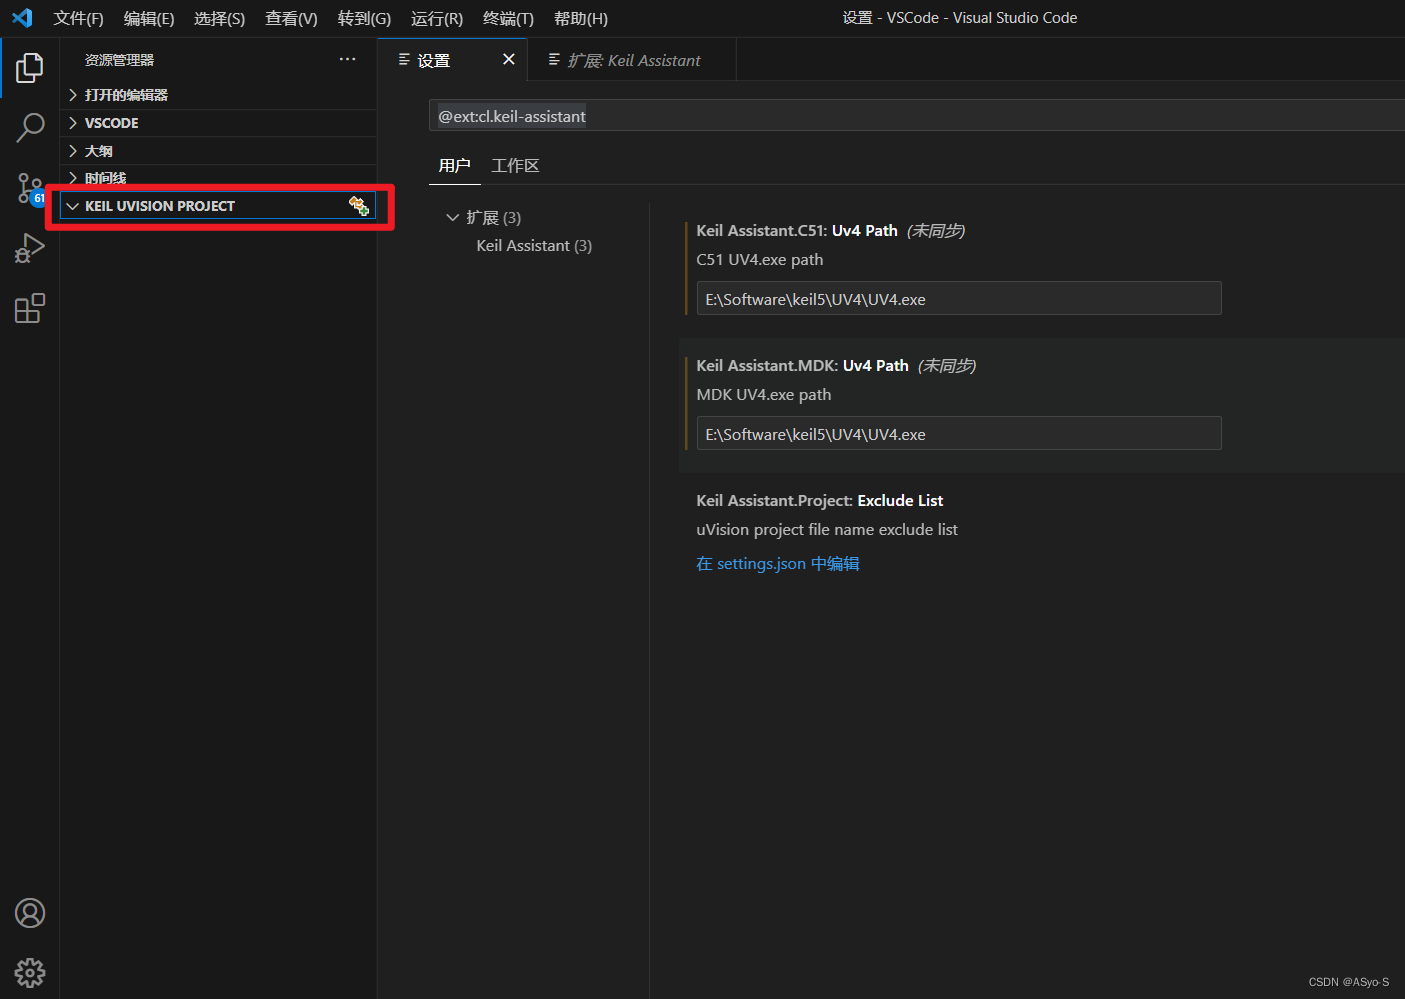Expand the VSCODE folder section

coord(218,123)
